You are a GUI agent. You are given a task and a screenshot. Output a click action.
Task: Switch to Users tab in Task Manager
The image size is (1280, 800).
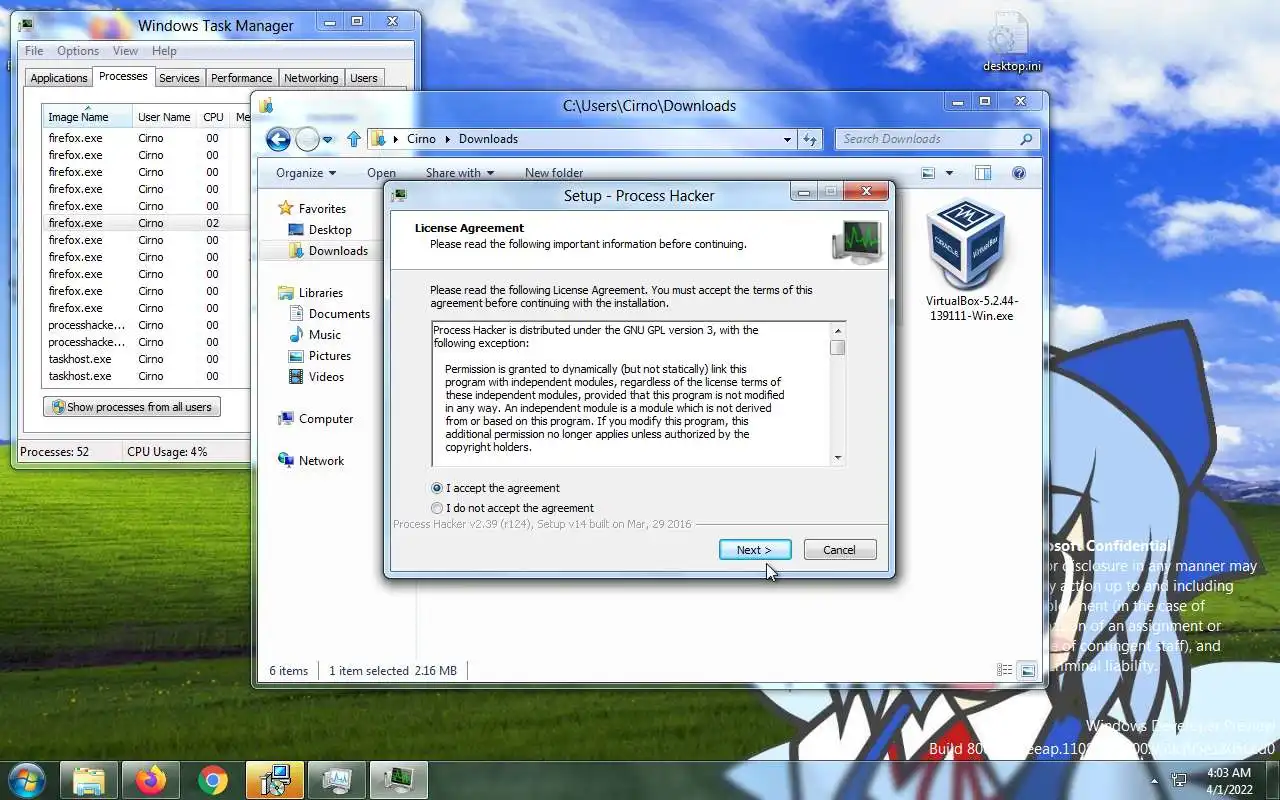pyautogui.click(x=364, y=78)
